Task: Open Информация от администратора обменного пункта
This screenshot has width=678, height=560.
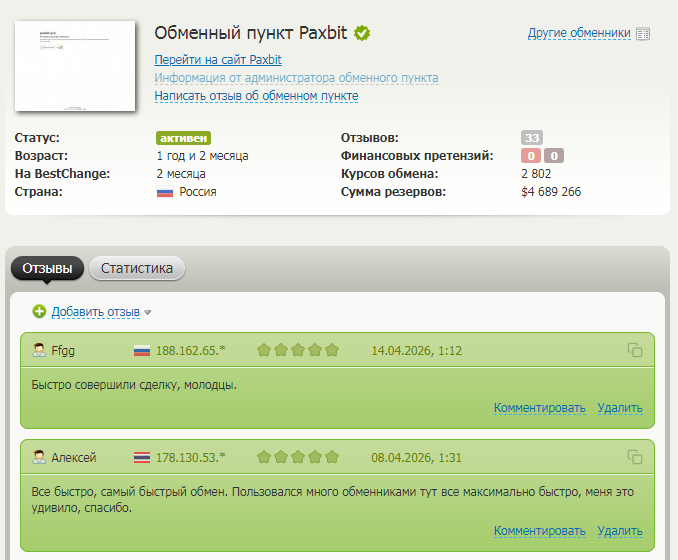Action: click(296, 78)
